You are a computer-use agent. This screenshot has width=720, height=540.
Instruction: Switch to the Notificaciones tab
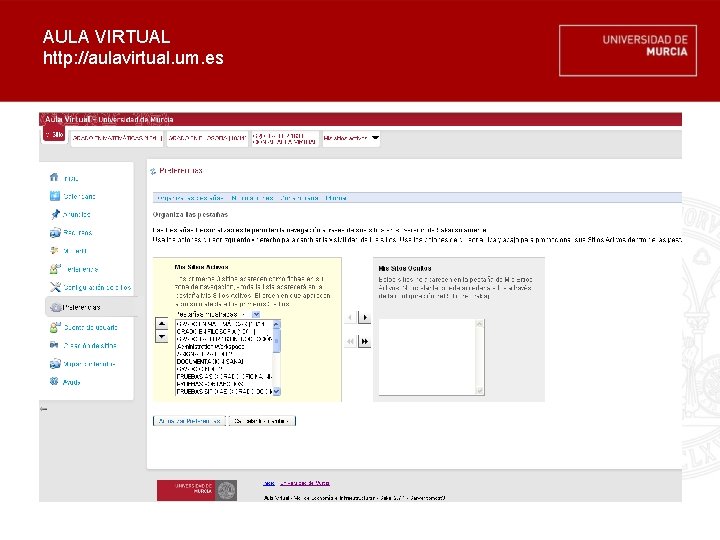(x=253, y=198)
